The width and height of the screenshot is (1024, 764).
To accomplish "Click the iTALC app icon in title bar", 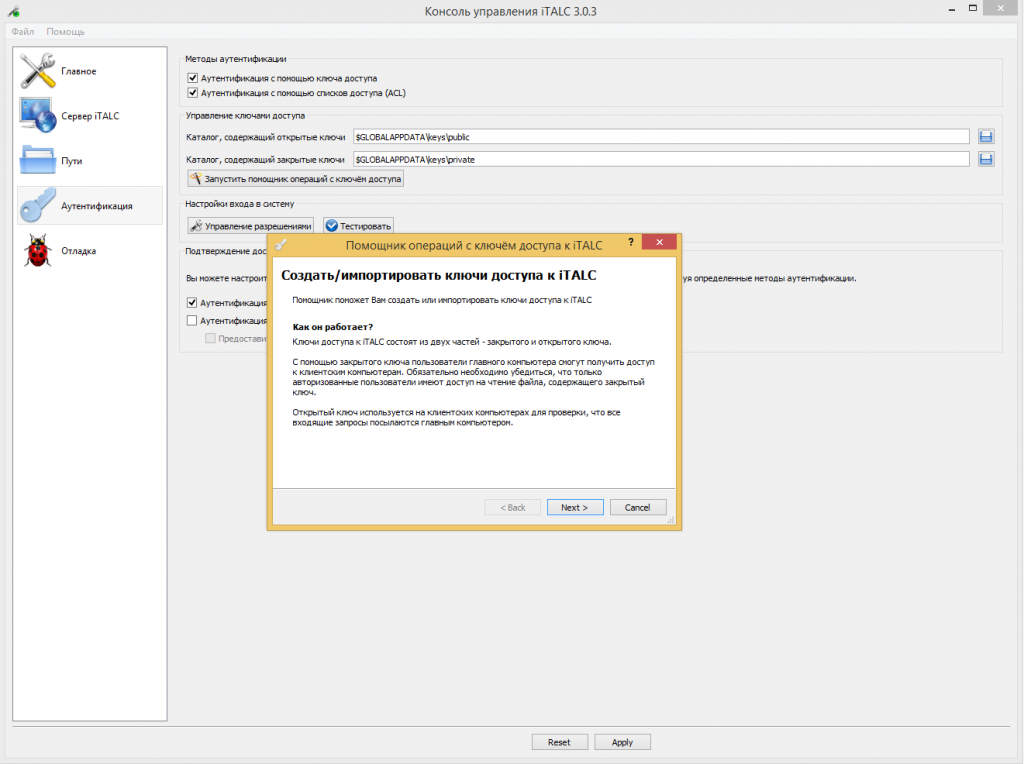I will point(14,11).
